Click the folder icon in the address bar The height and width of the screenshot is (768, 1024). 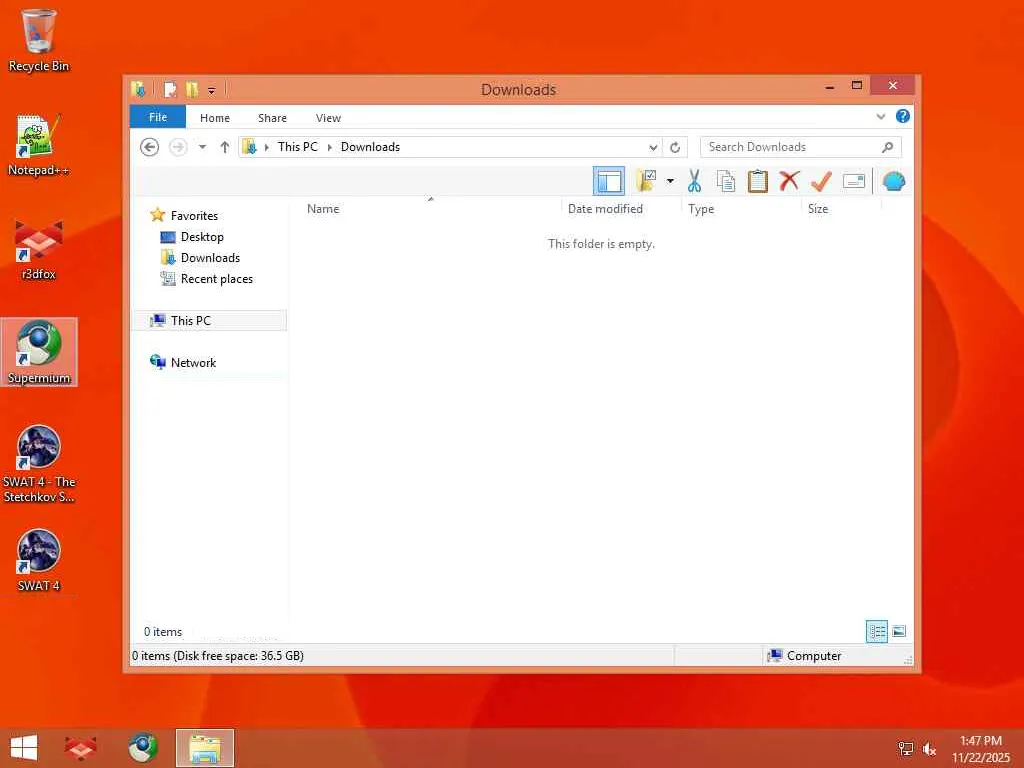click(x=249, y=147)
